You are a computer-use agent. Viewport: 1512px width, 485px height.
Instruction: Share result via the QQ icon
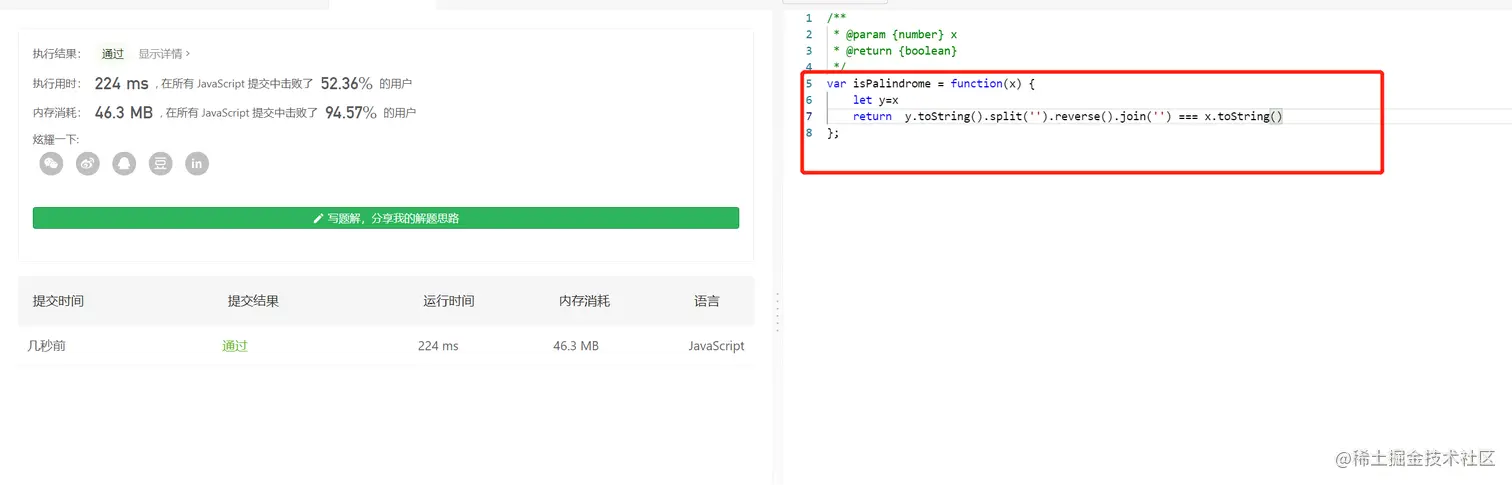point(124,163)
